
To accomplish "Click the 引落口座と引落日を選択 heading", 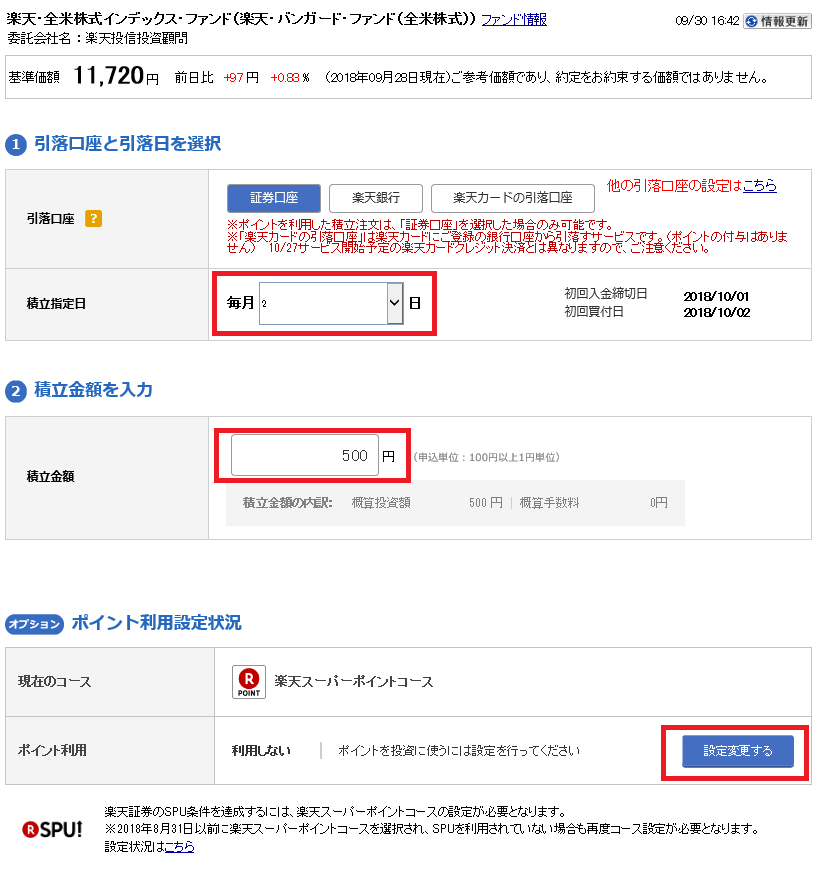I will coord(128,143).
